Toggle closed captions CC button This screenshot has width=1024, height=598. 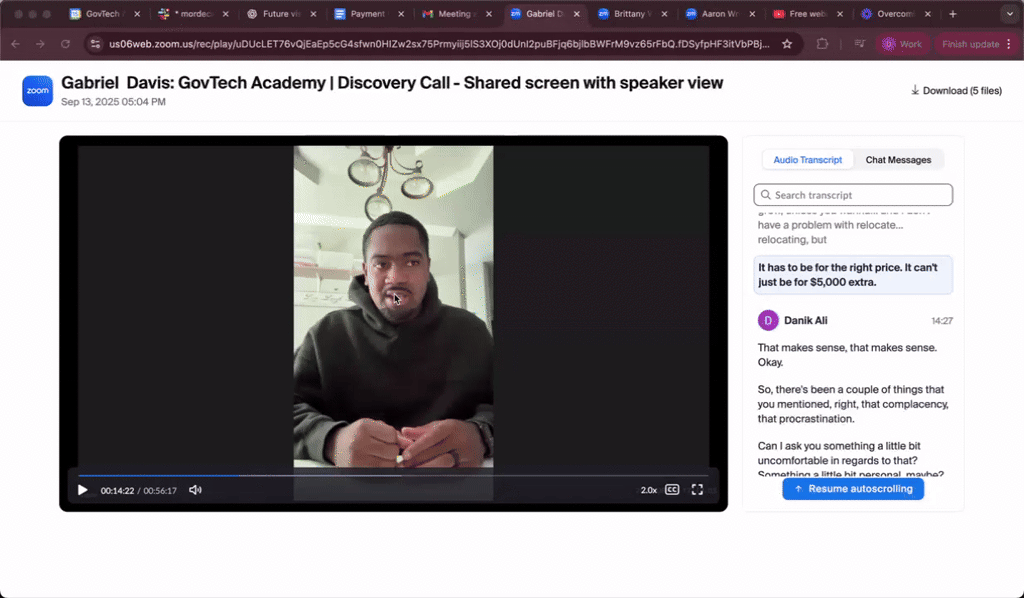672,490
